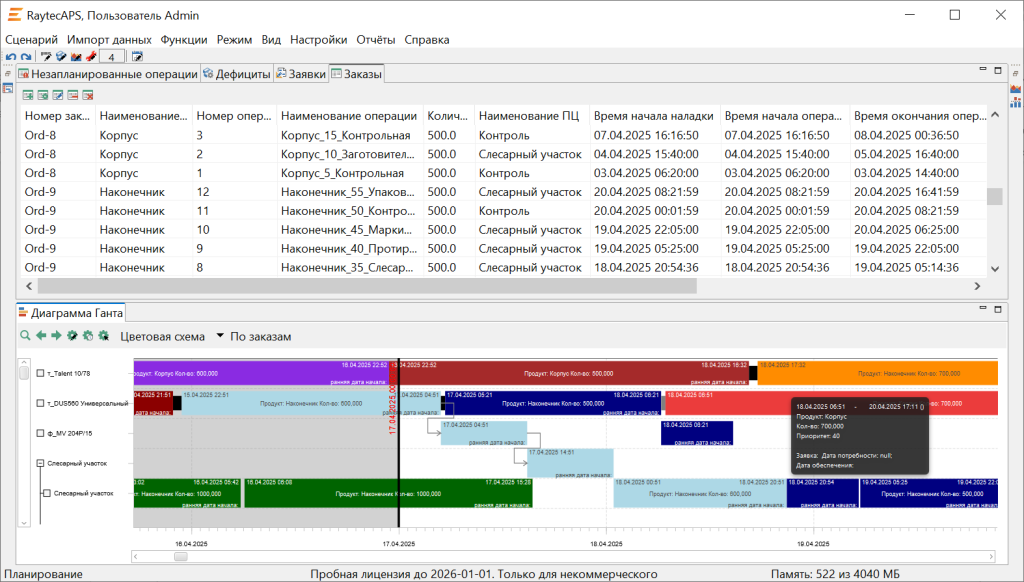Click the restore view icon on left sidebar
This screenshot has width=1024, height=582.
click(8, 74)
